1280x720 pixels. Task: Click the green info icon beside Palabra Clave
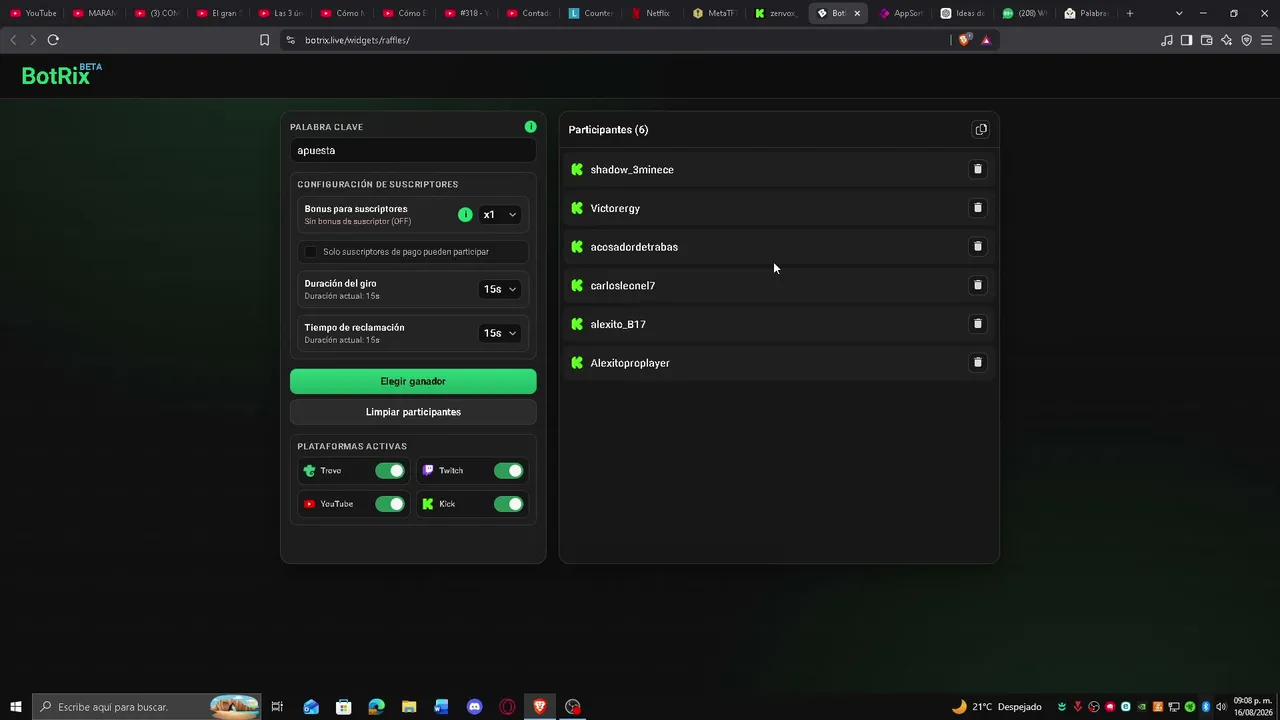(530, 127)
